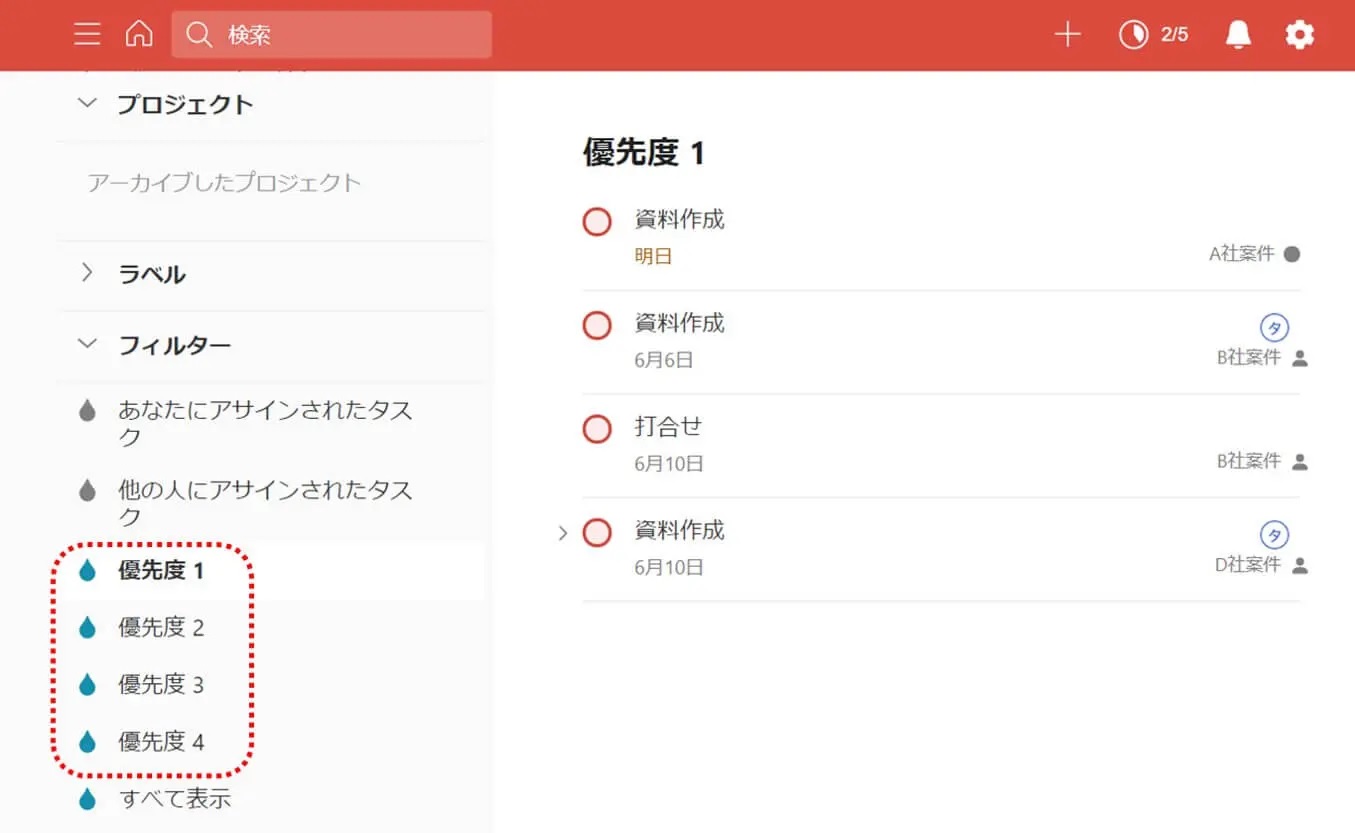Open アーカイブしたプロジェクト link
This screenshot has width=1355, height=833.
point(224,183)
